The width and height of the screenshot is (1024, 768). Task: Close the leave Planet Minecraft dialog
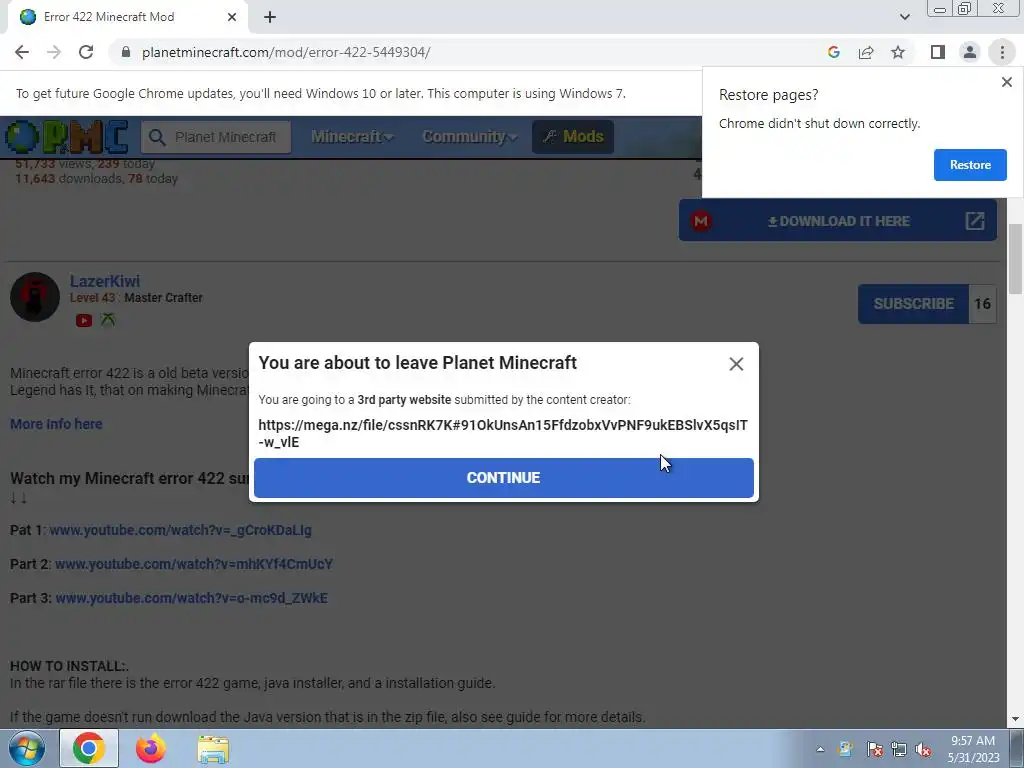(736, 364)
